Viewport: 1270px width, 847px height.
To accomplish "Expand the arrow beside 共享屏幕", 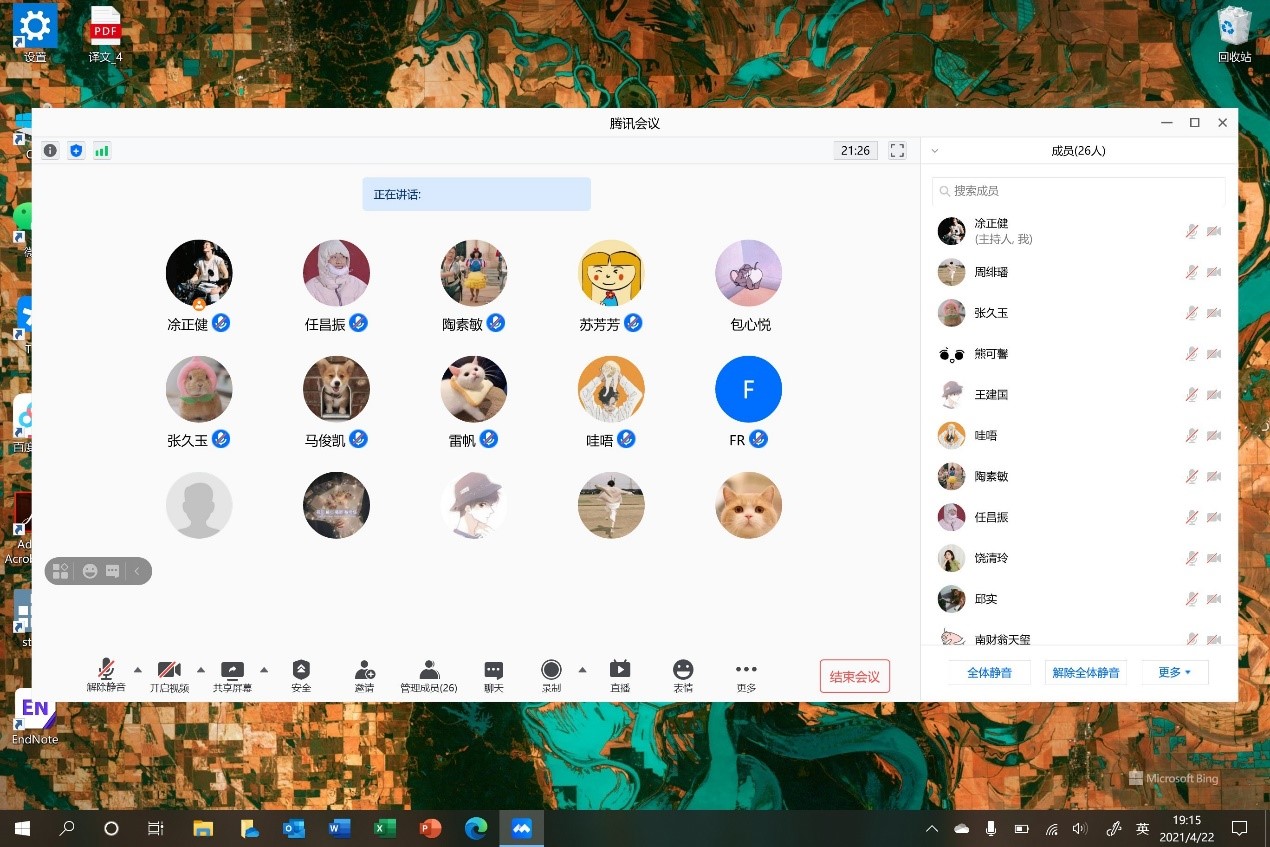I will (x=264, y=669).
